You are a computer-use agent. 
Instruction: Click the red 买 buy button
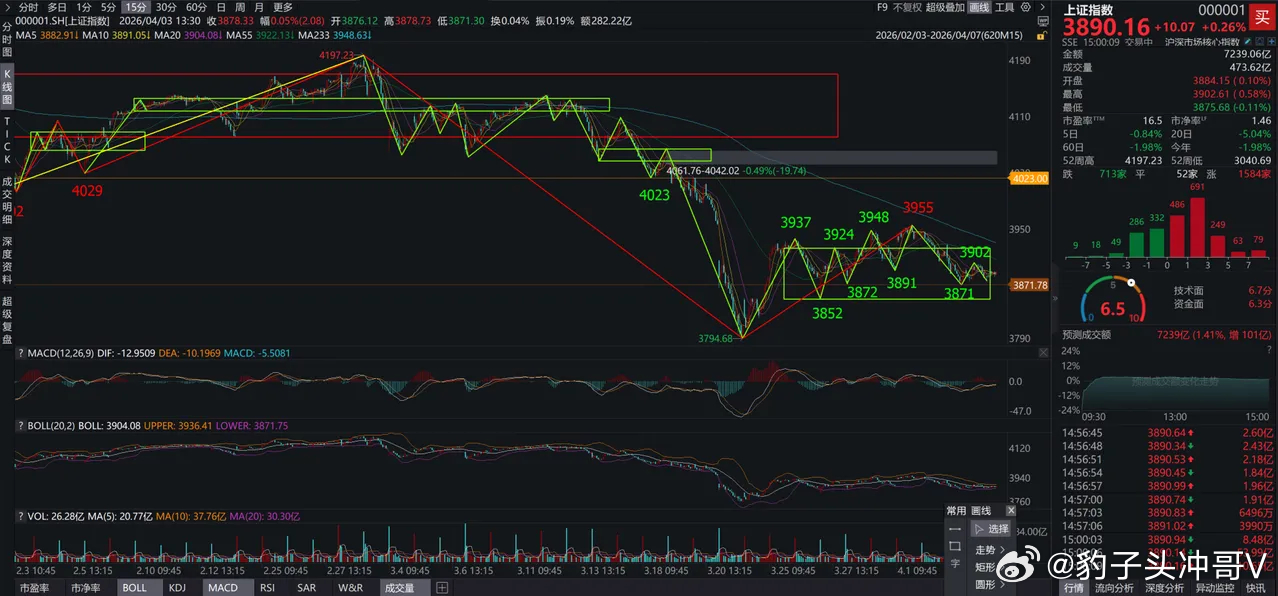pyautogui.click(x=1262, y=17)
